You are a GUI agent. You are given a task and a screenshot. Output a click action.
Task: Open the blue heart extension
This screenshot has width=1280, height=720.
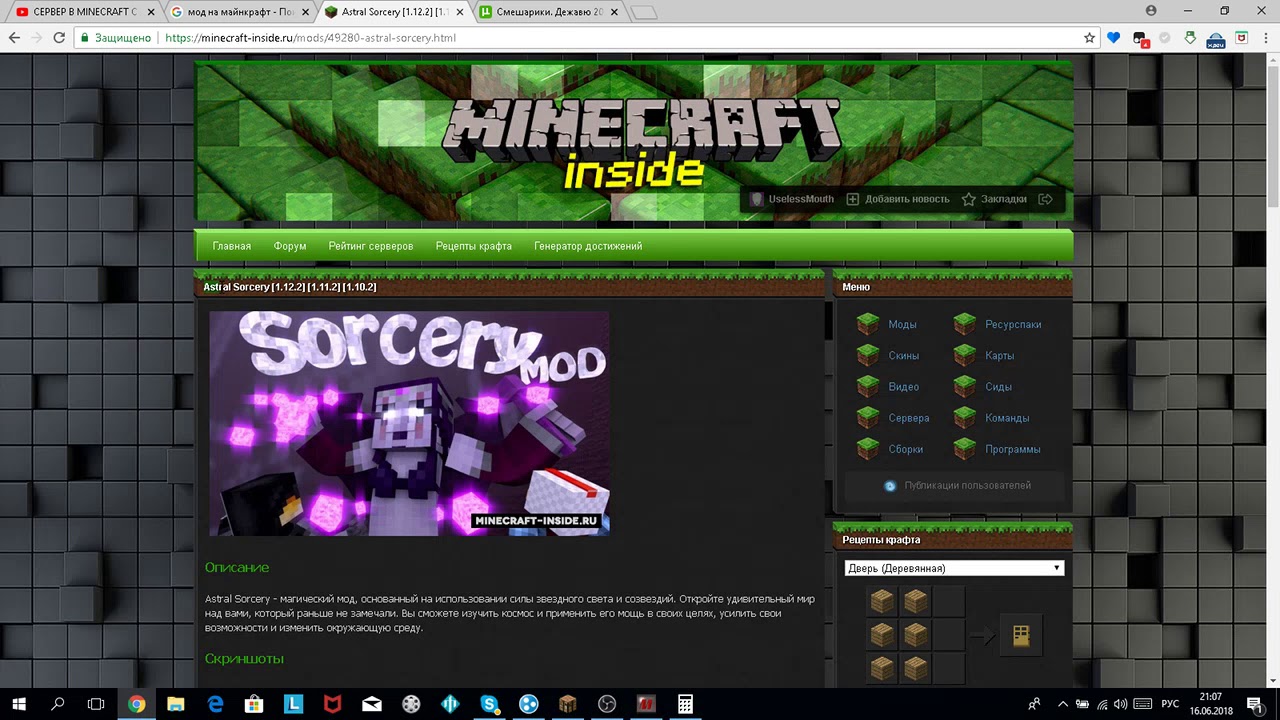coord(1114,38)
